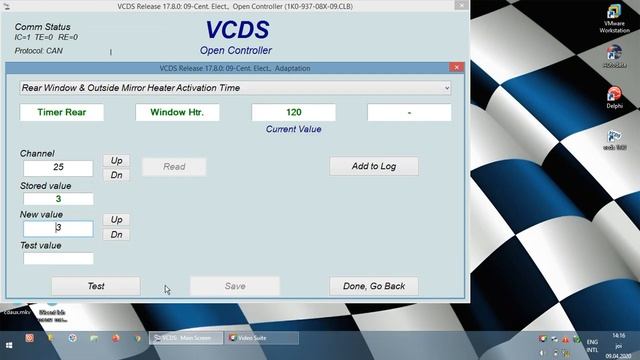Open the Firefox pinned taskbar icon
The height and width of the screenshot is (360, 640).
coord(116,338)
